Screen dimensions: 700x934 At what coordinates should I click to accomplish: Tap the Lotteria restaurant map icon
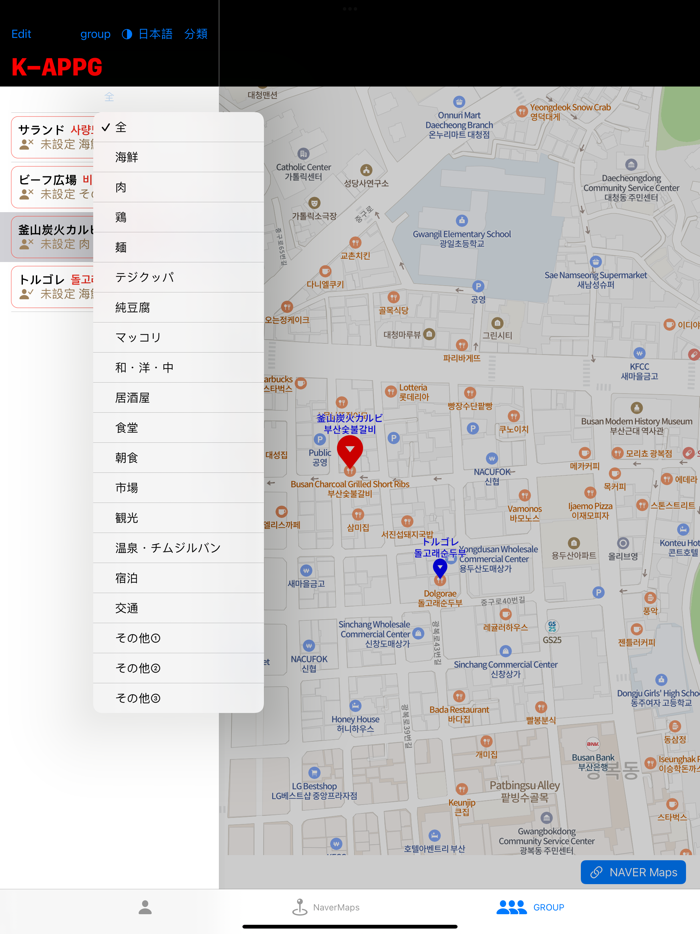point(390,391)
